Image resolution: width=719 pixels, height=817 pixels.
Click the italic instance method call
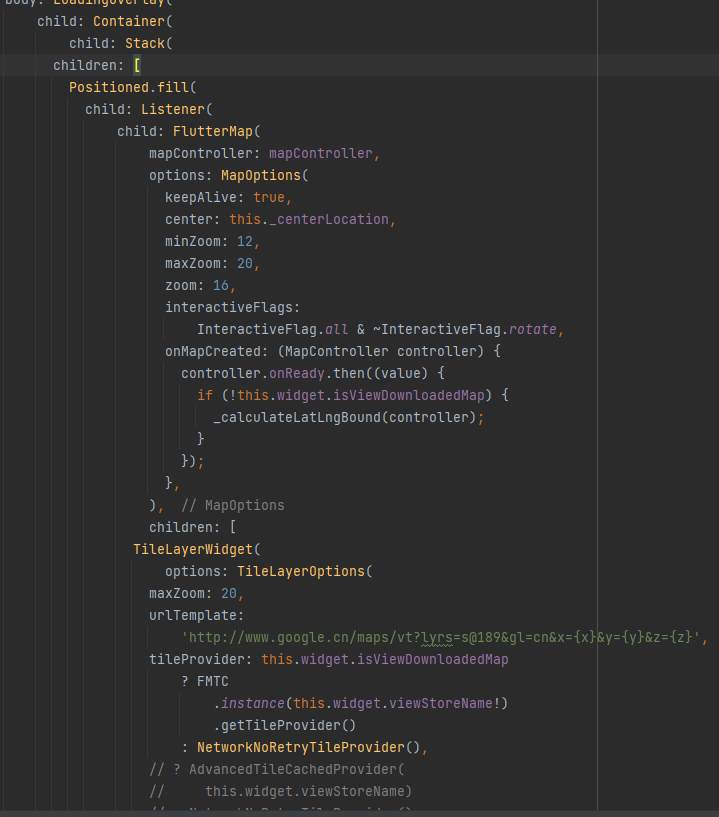coord(253,703)
